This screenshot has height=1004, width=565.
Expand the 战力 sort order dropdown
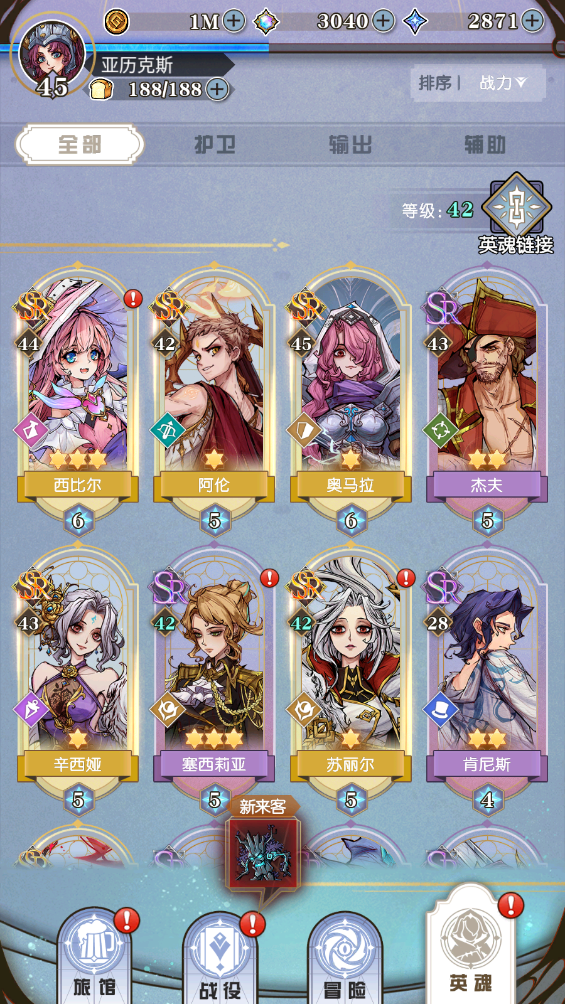point(503,83)
